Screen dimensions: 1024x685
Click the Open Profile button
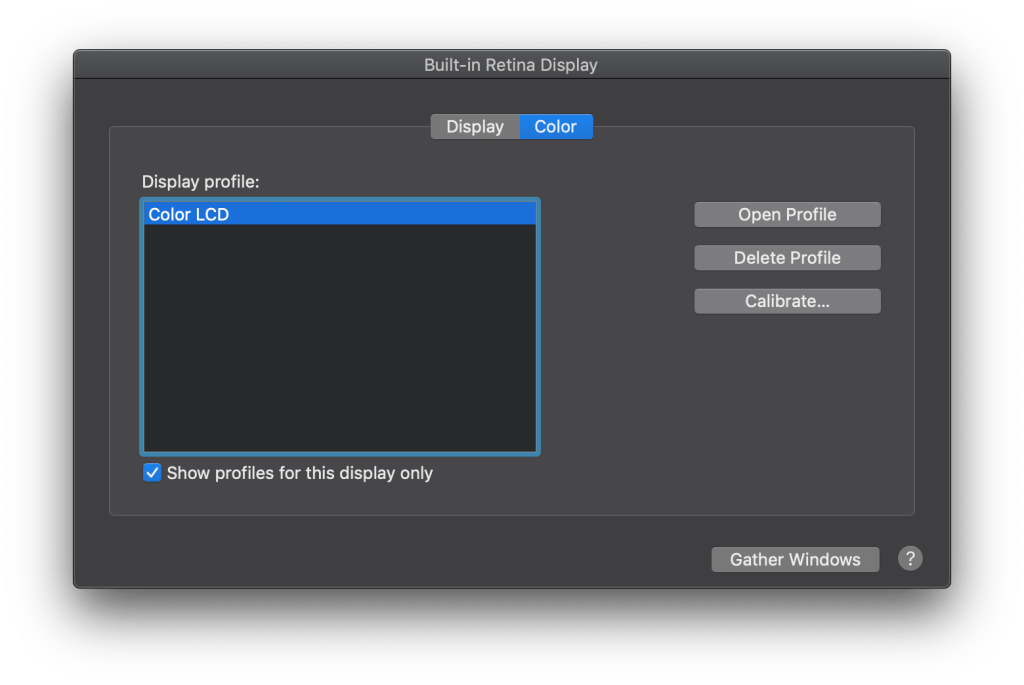[x=787, y=215]
